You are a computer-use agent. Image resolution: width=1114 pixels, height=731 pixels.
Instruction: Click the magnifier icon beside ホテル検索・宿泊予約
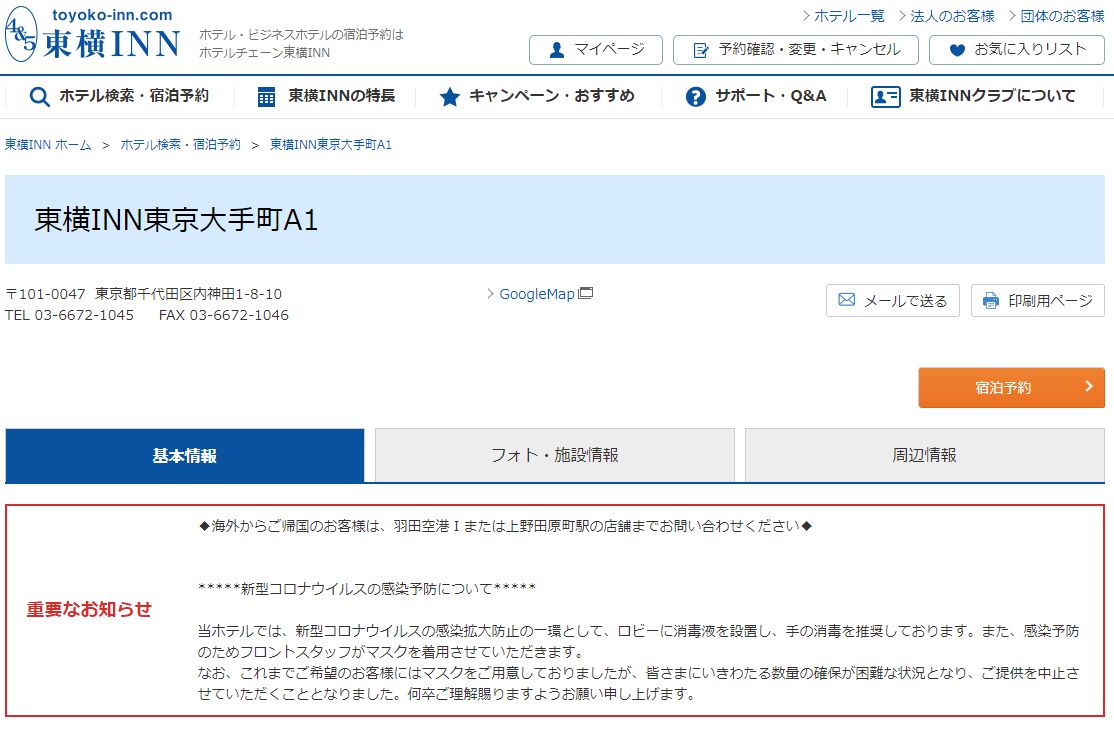(40, 97)
